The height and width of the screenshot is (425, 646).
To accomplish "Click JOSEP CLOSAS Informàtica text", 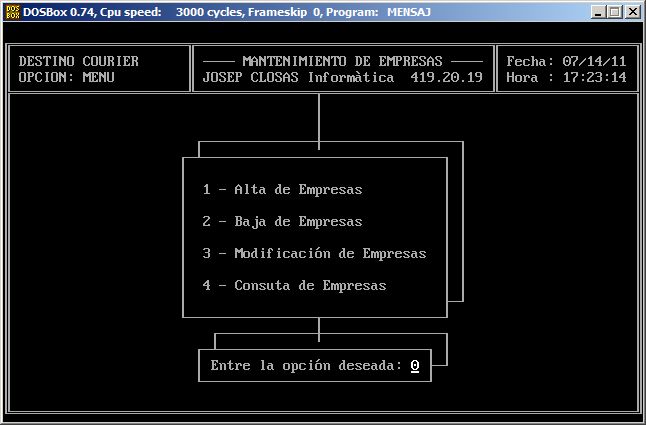I will point(300,77).
